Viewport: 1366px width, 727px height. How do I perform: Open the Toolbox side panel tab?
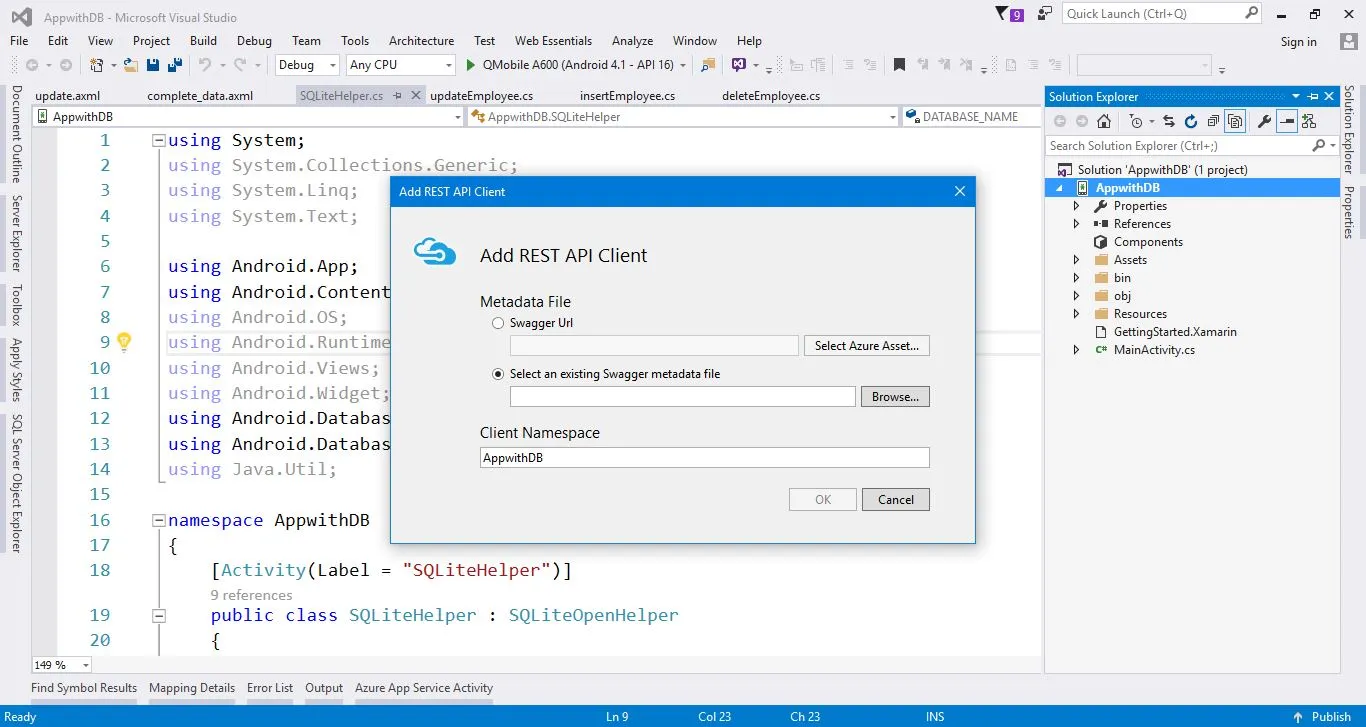click(x=16, y=306)
